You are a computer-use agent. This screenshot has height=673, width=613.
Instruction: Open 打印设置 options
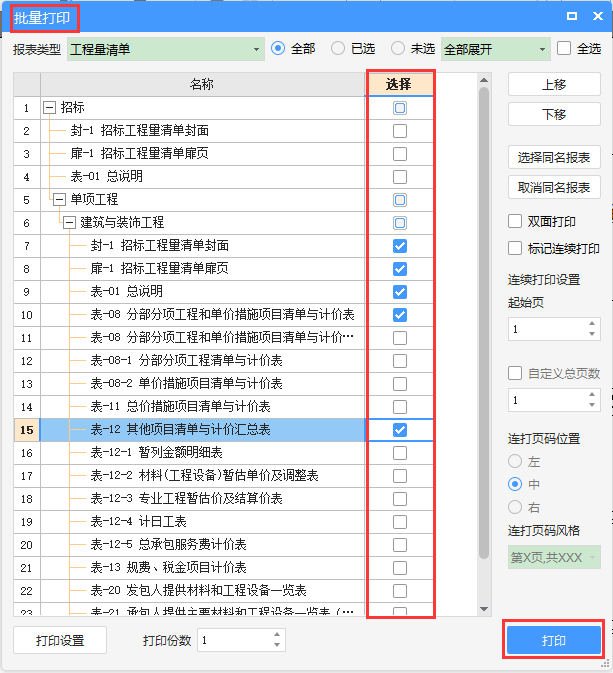(60, 641)
